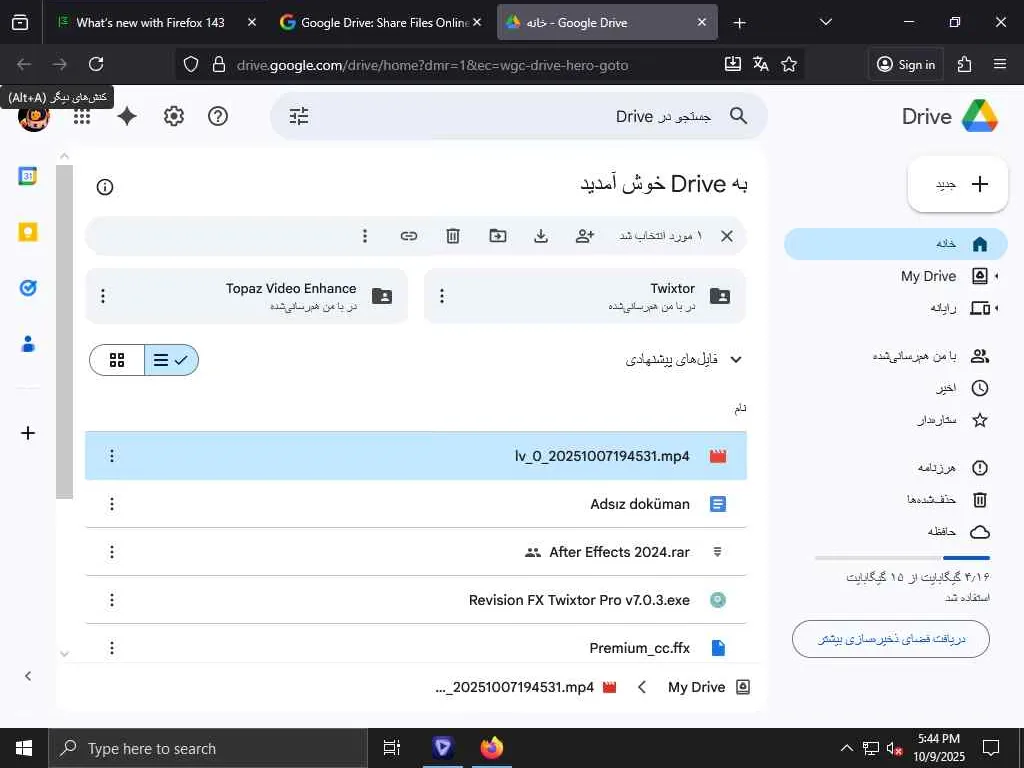
Task: Open a new Firefox tab
Action: 739,23
